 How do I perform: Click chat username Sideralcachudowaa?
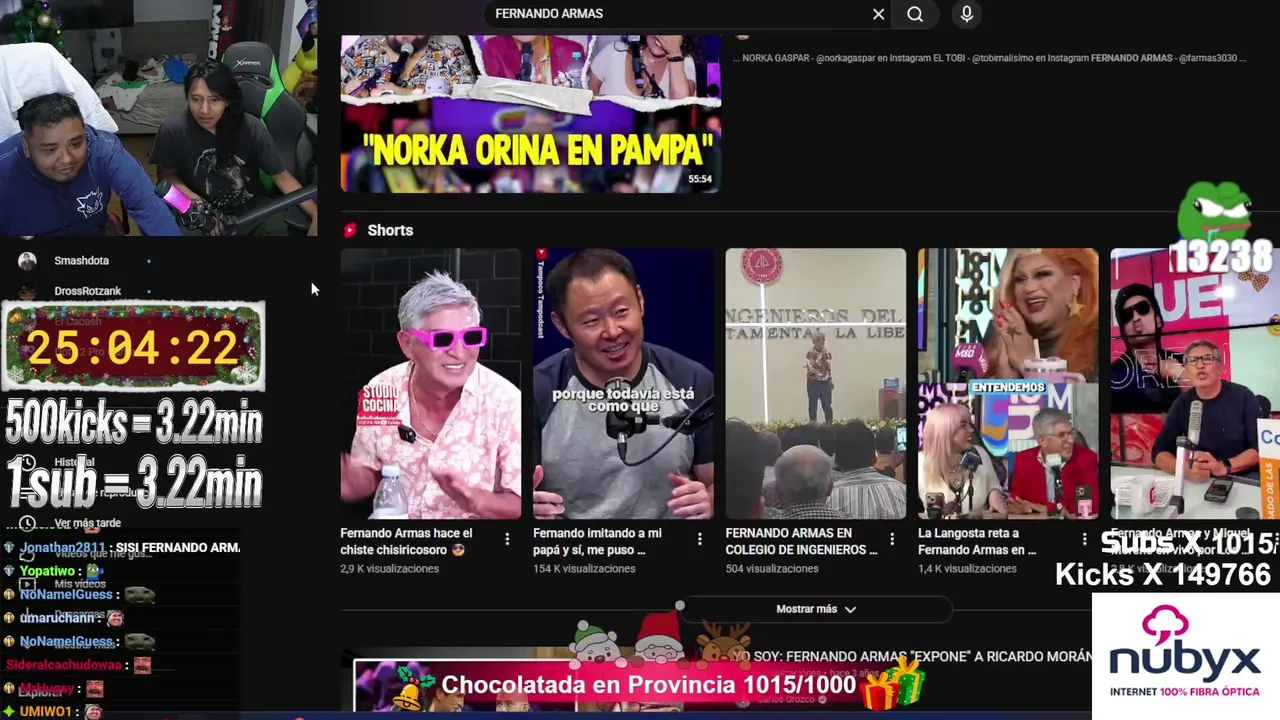pos(64,665)
